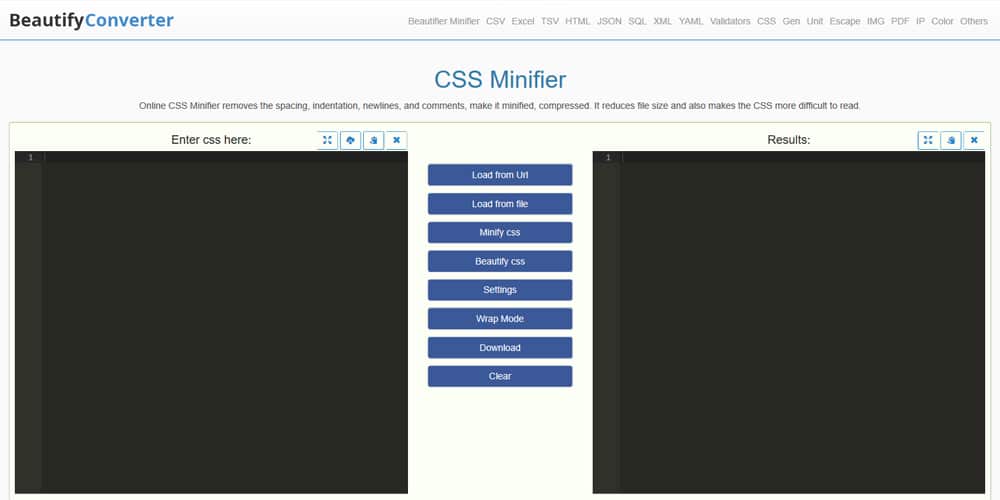Select the Color menu item in the navbar

pos(942,21)
